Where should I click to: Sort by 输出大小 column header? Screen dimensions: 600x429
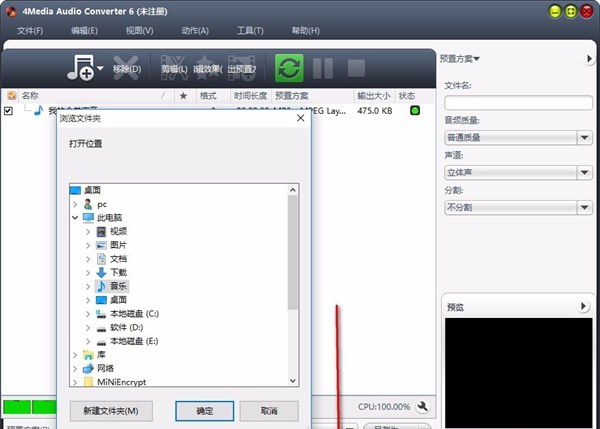(374, 96)
